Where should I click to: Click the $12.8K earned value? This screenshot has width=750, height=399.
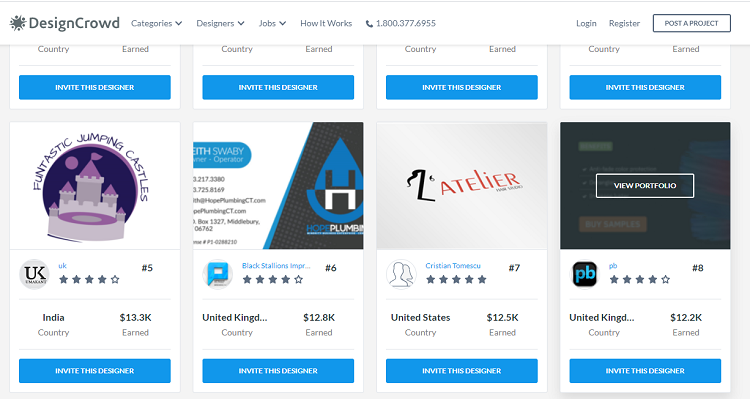pos(319,318)
